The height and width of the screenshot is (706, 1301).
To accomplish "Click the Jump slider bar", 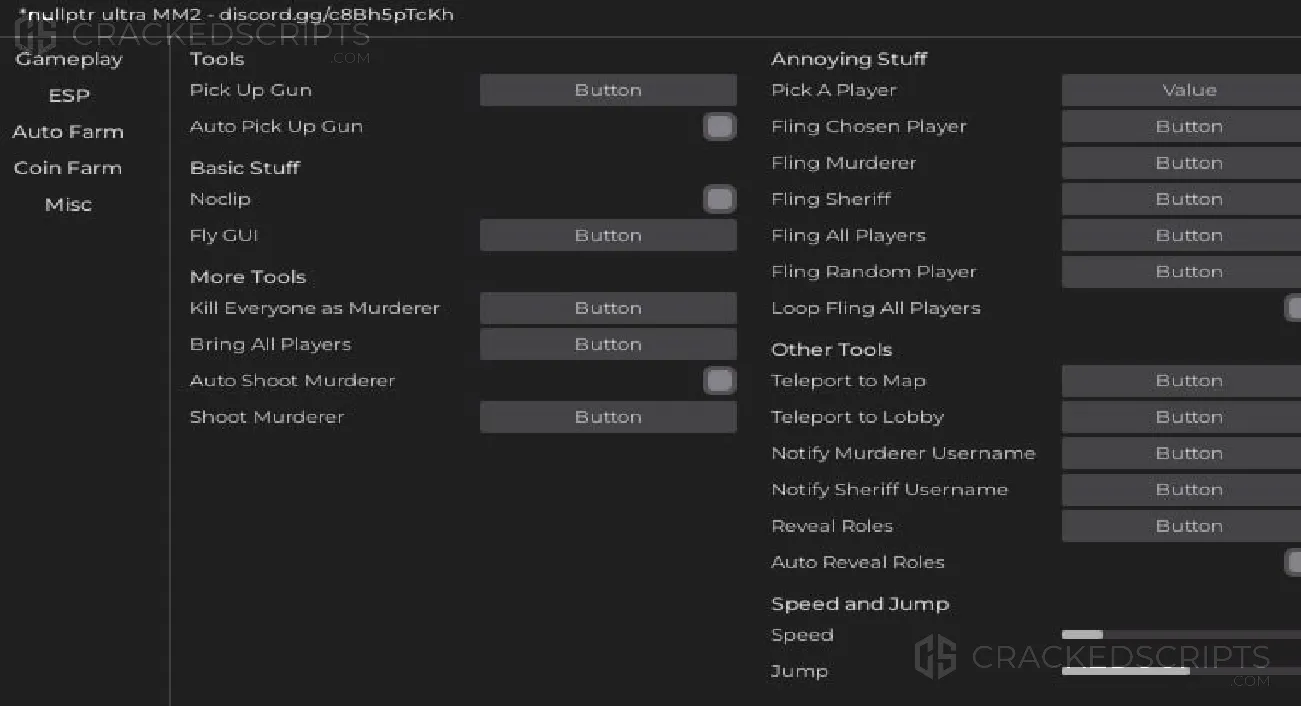I will 1181,671.
